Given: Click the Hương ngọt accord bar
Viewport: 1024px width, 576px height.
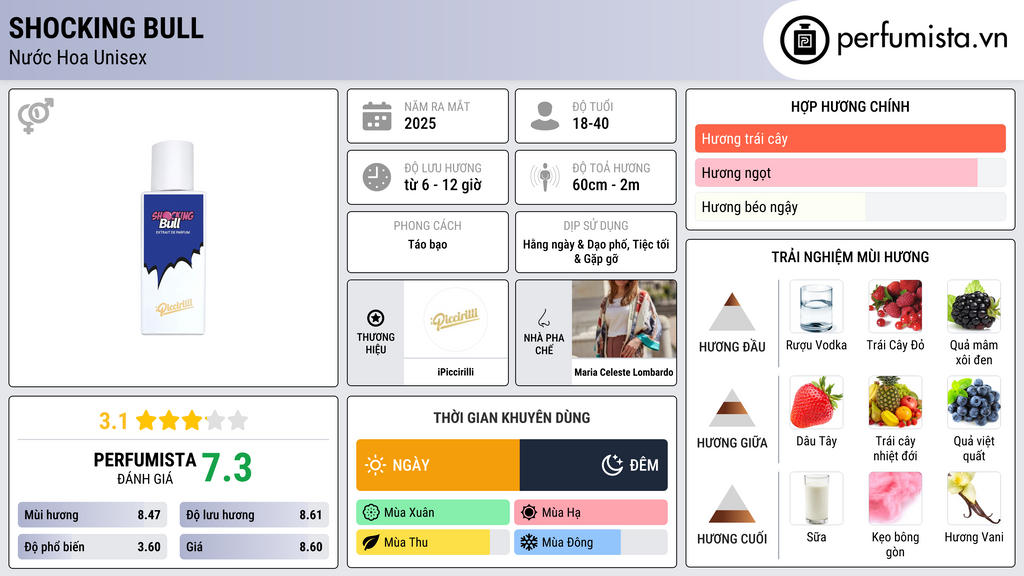Looking at the screenshot, I should (850, 173).
